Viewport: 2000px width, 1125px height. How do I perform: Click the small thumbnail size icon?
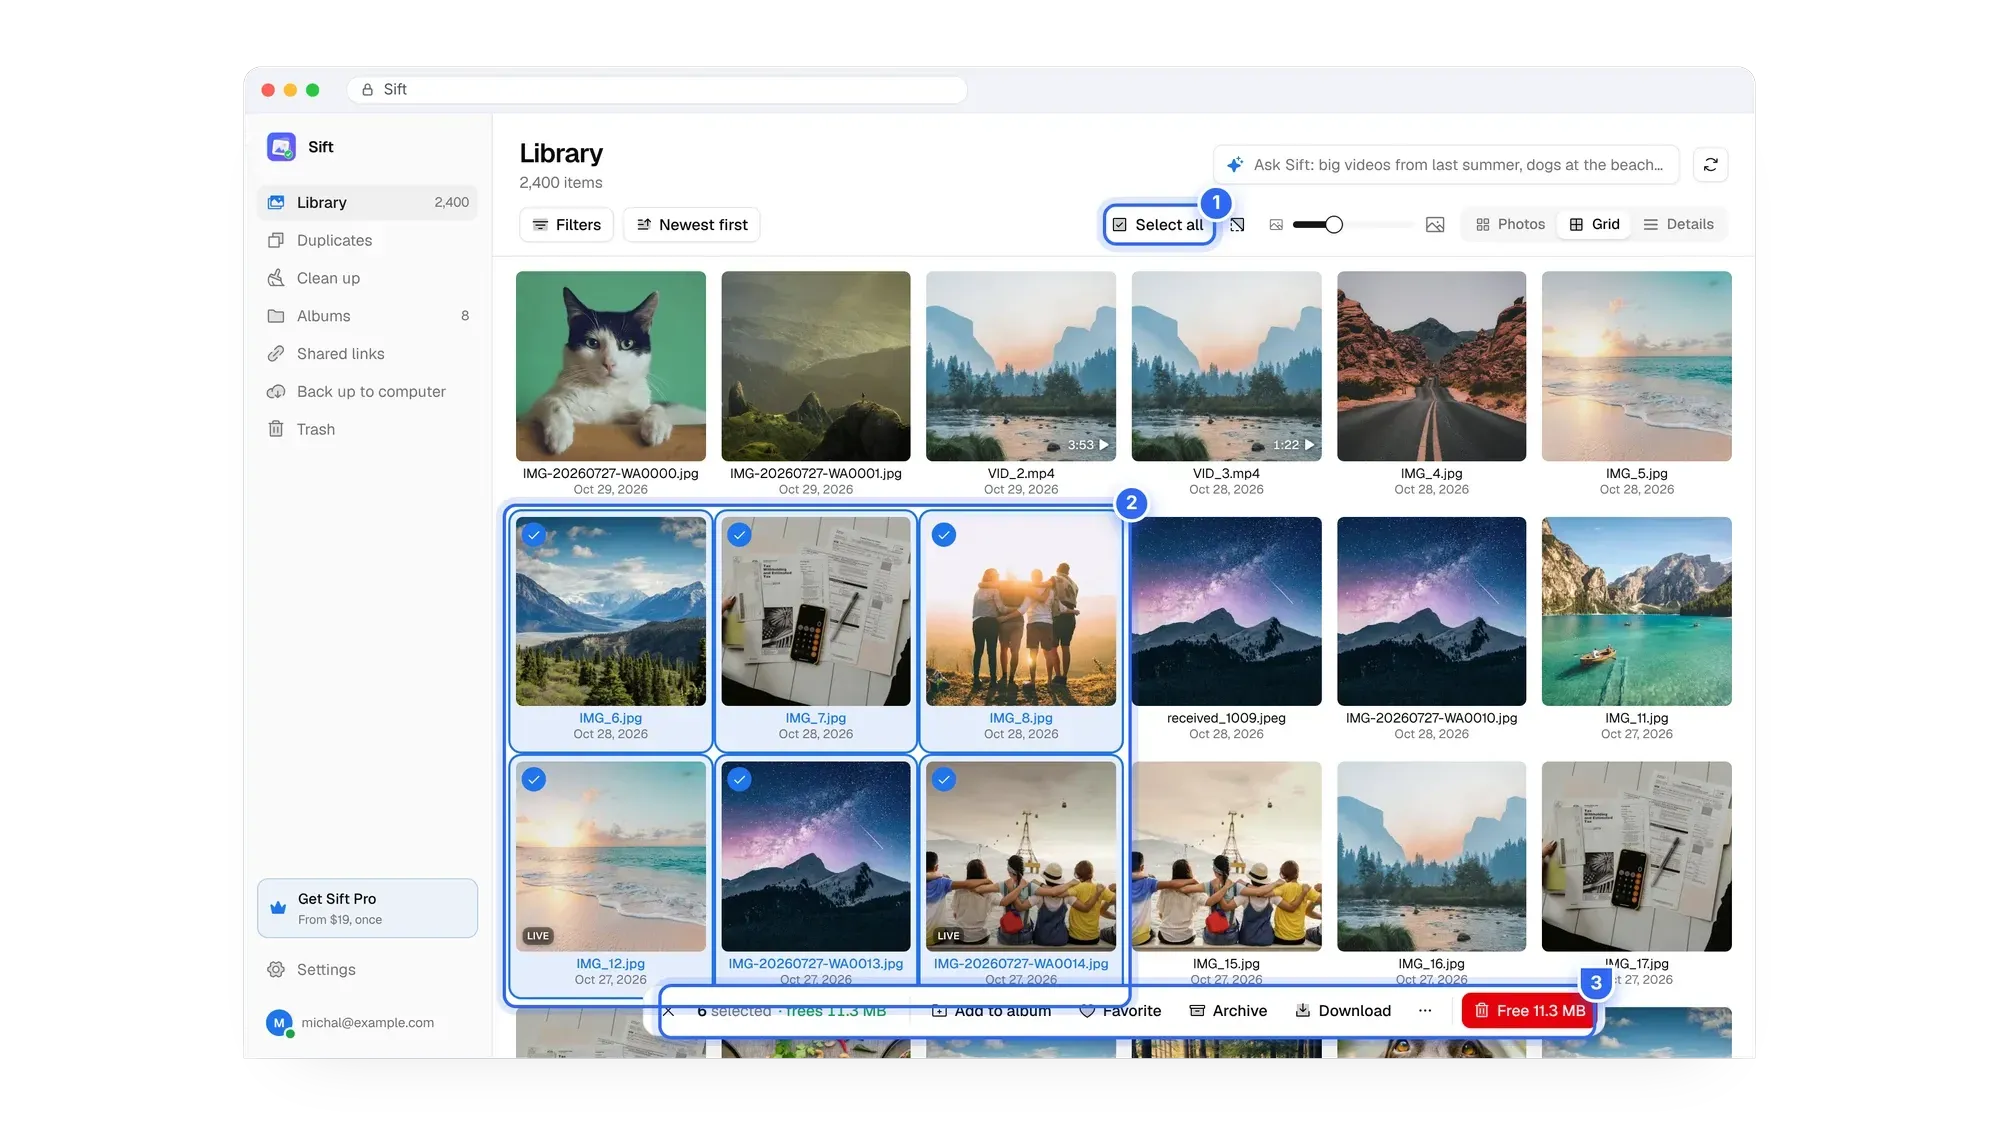point(1276,225)
